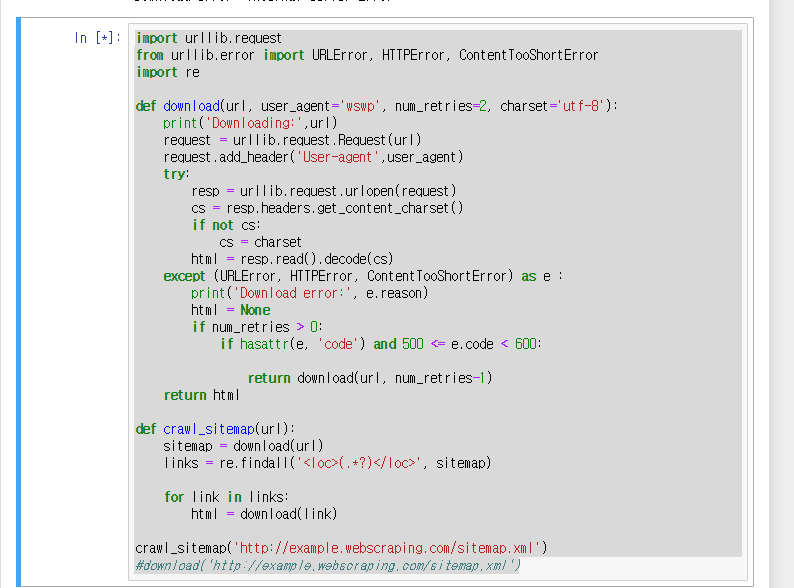Click the 'except (URLError, HTTPError...' line
The image size is (794, 588).
(x=363, y=276)
